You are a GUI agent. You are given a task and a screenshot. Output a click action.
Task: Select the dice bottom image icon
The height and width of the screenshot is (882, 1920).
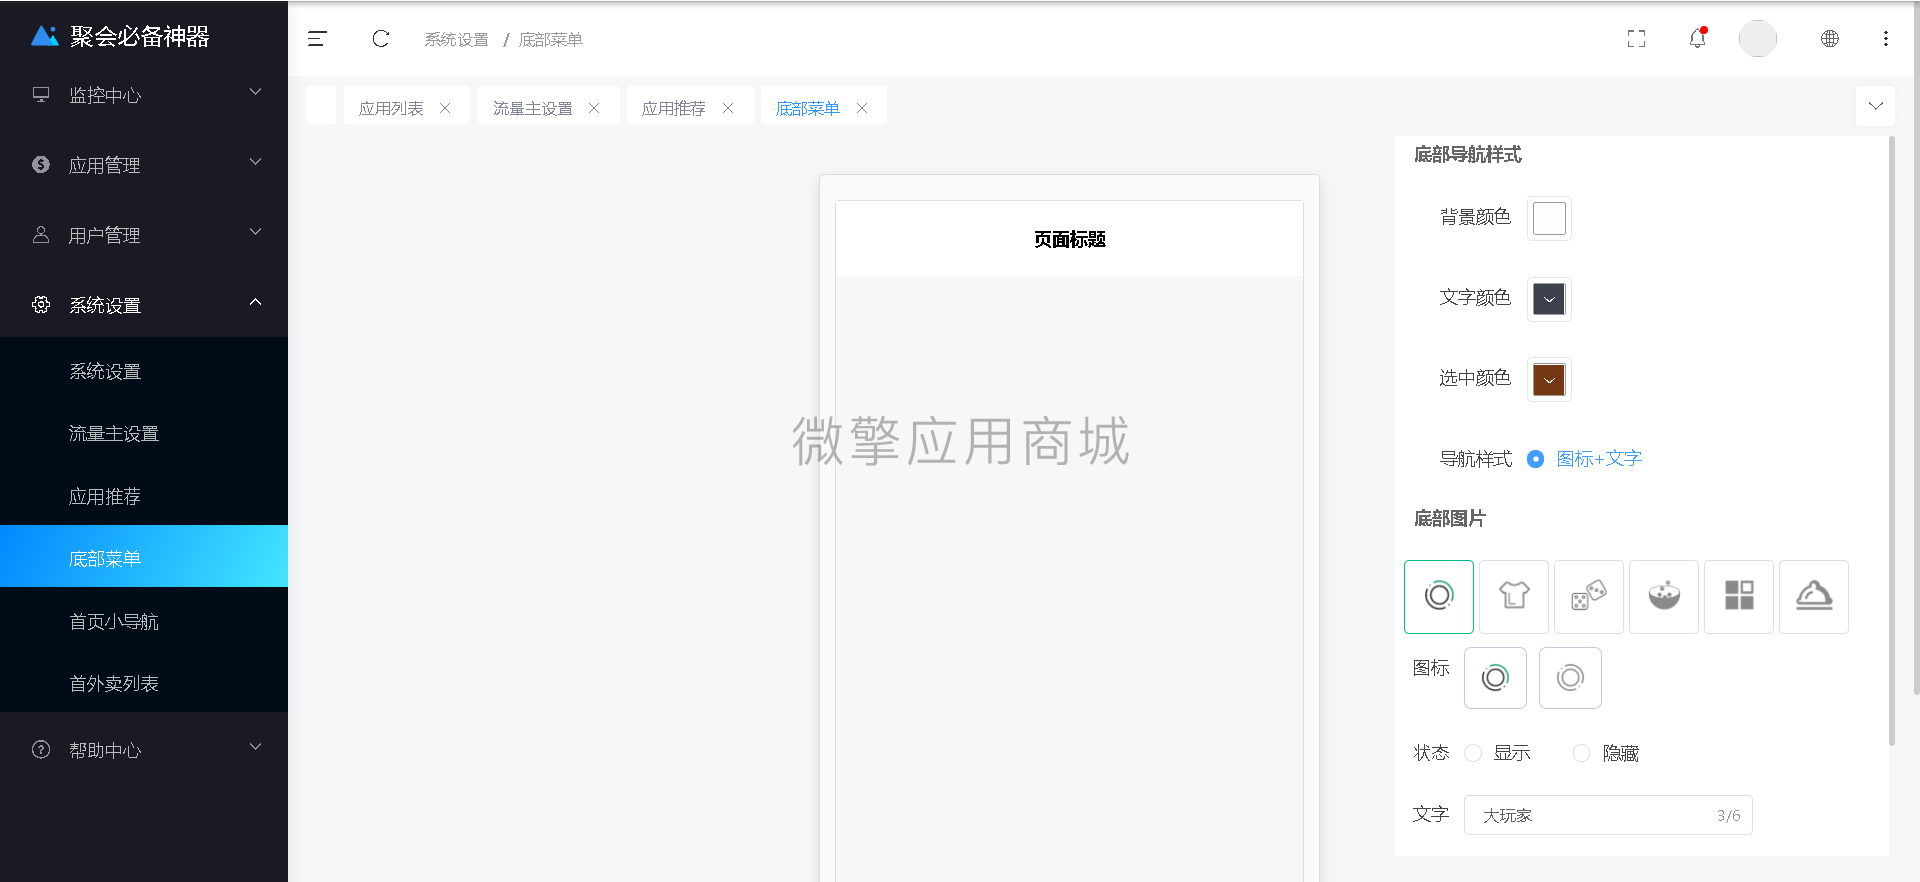1589,597
